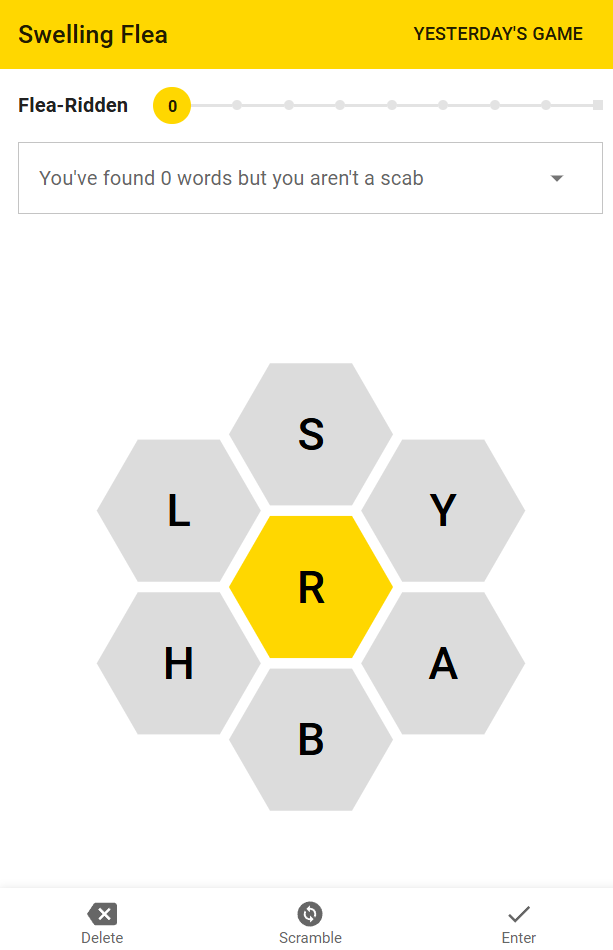Viewport: 613px width, 950px height.
Task: Select the letter B hexagon
Action: tap(311, 740)
